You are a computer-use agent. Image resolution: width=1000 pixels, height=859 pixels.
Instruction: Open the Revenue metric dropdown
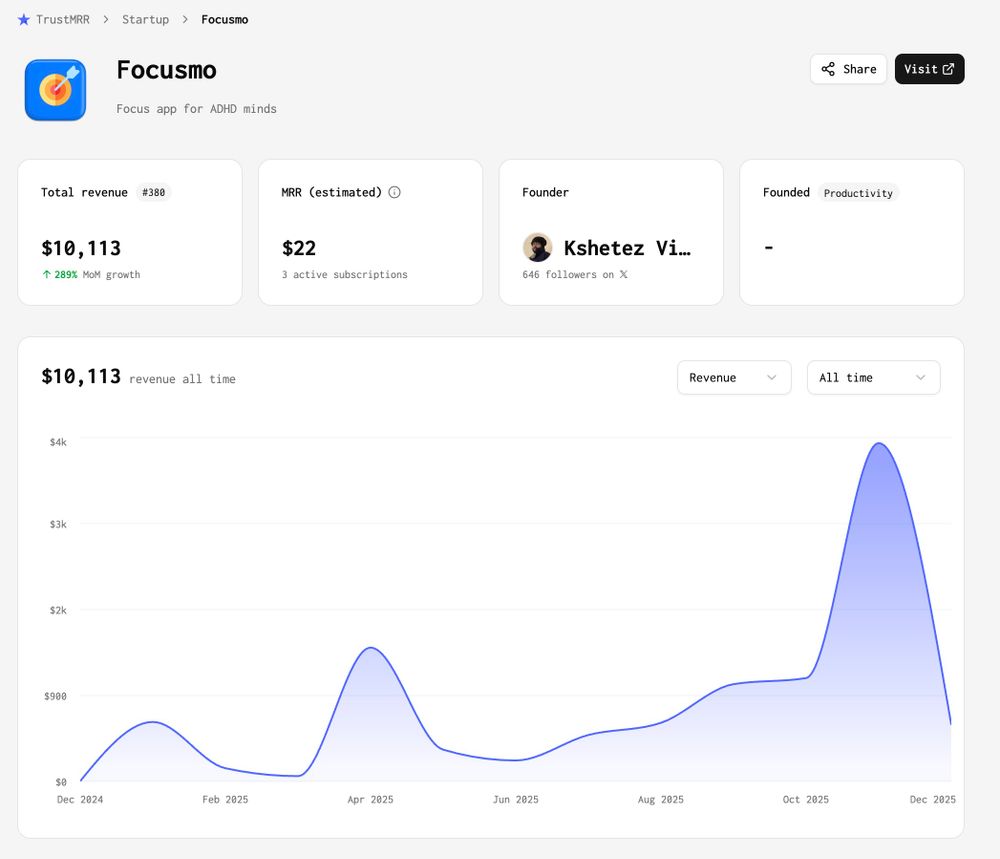(734, 378)
